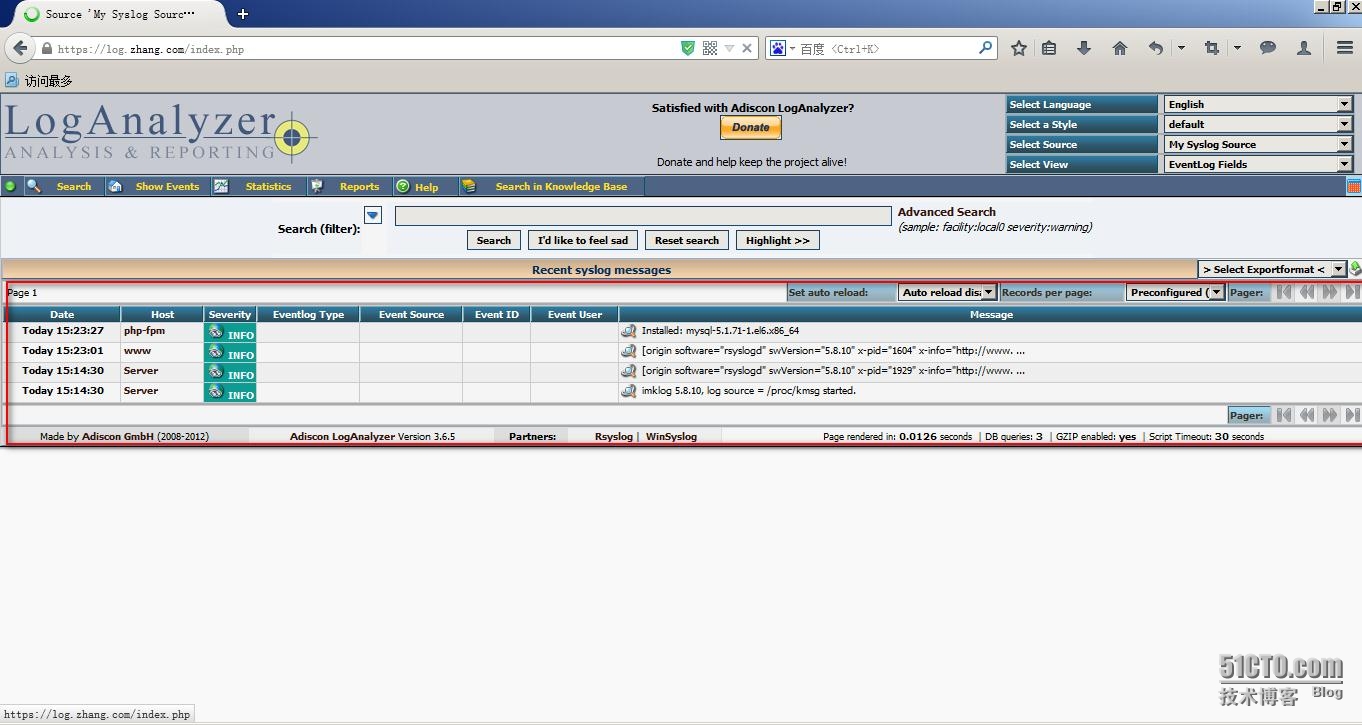
Task: Go to previous page in lower pager
Action: [1307, 415]
